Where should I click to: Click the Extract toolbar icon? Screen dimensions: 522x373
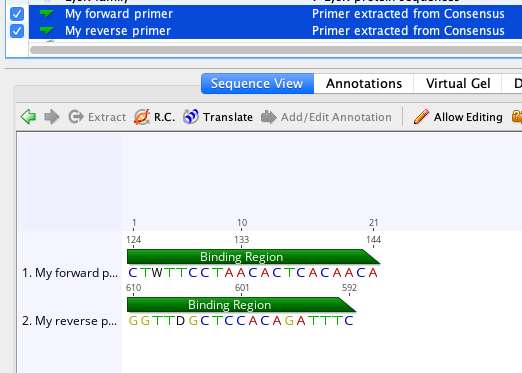76,117
